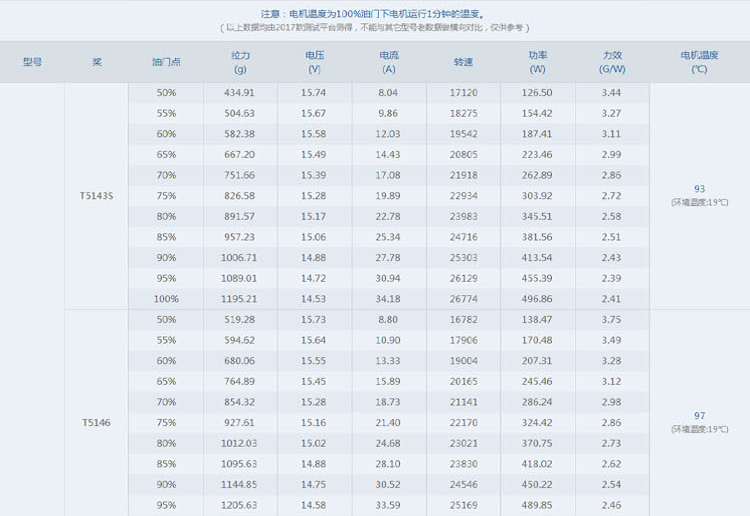Select voltage value 15.67

coord(313,113)
